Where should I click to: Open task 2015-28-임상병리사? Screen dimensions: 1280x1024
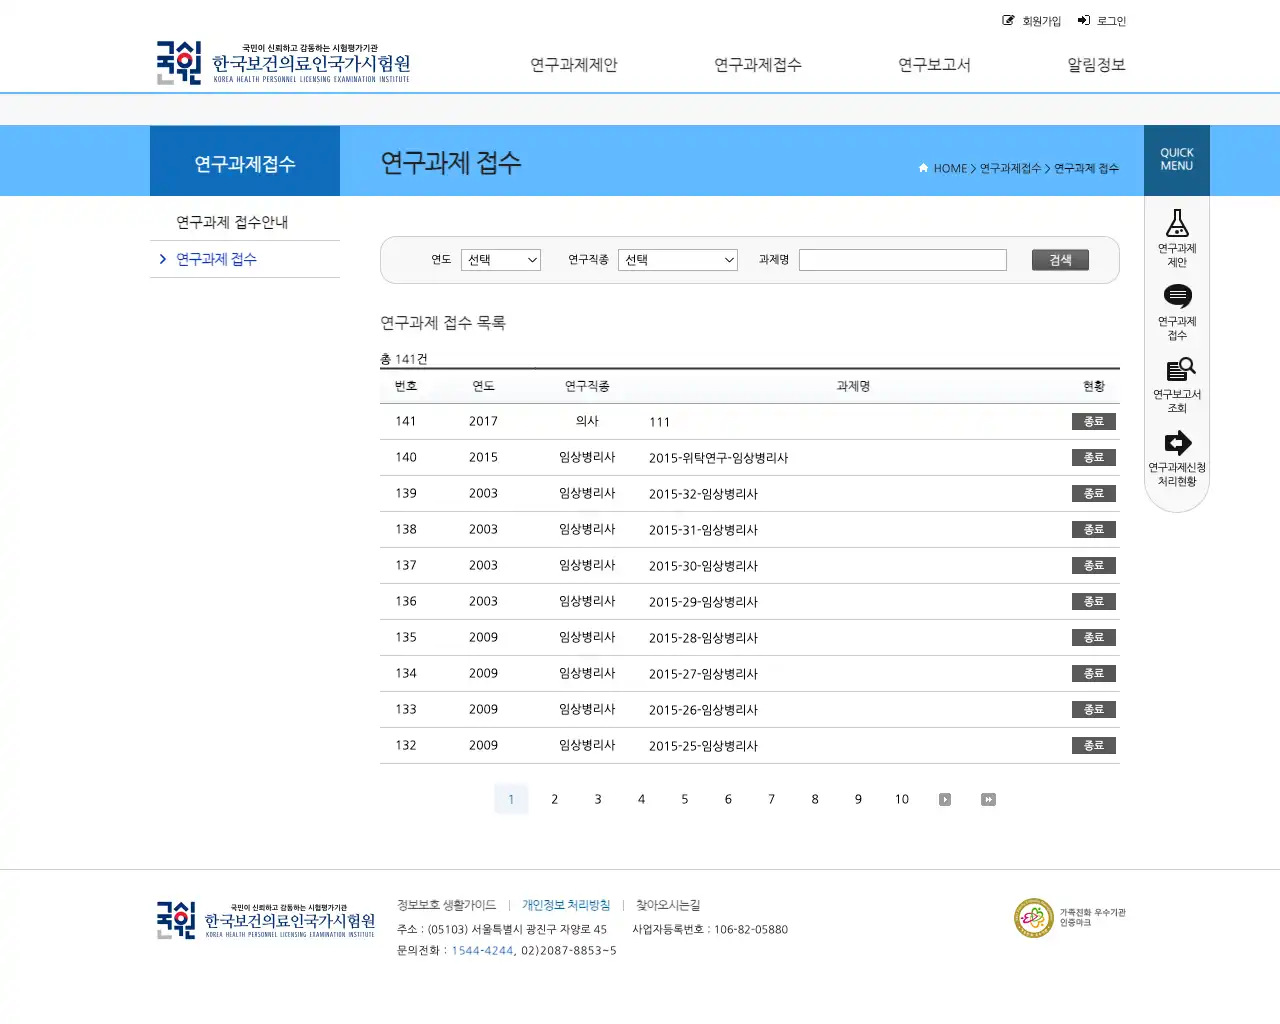(703, 638)
